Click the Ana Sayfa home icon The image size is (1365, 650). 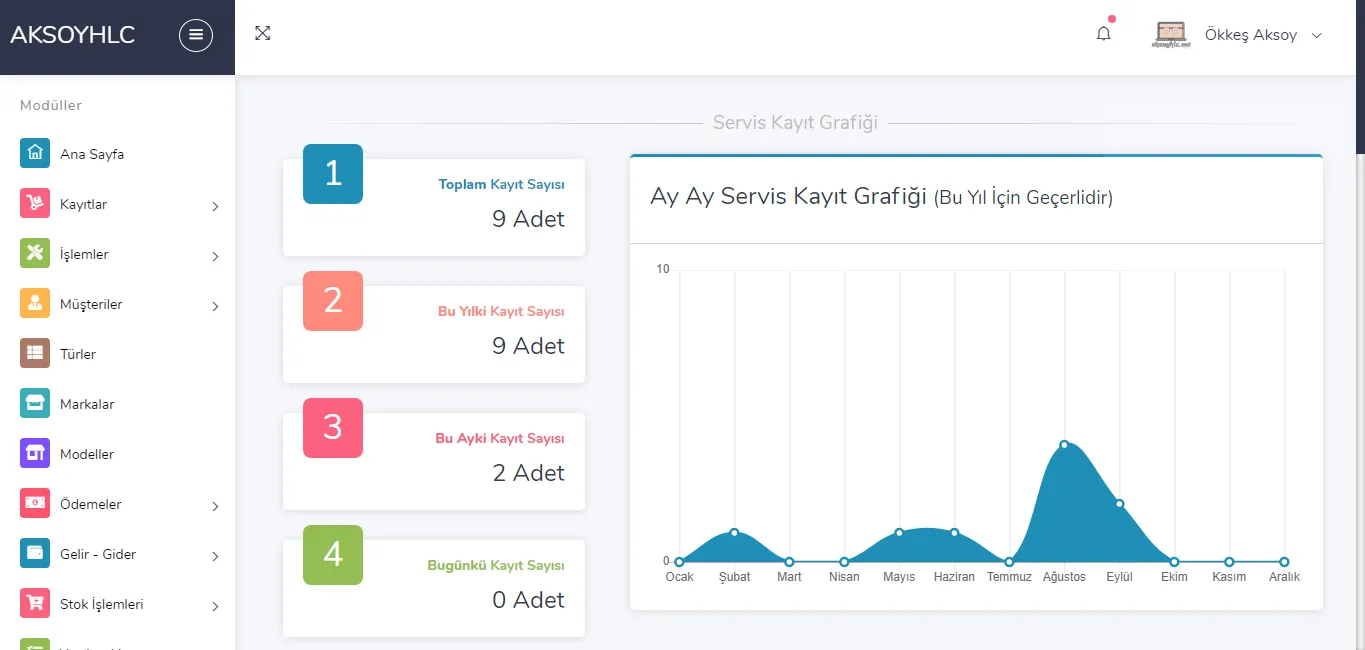(35, 154)
